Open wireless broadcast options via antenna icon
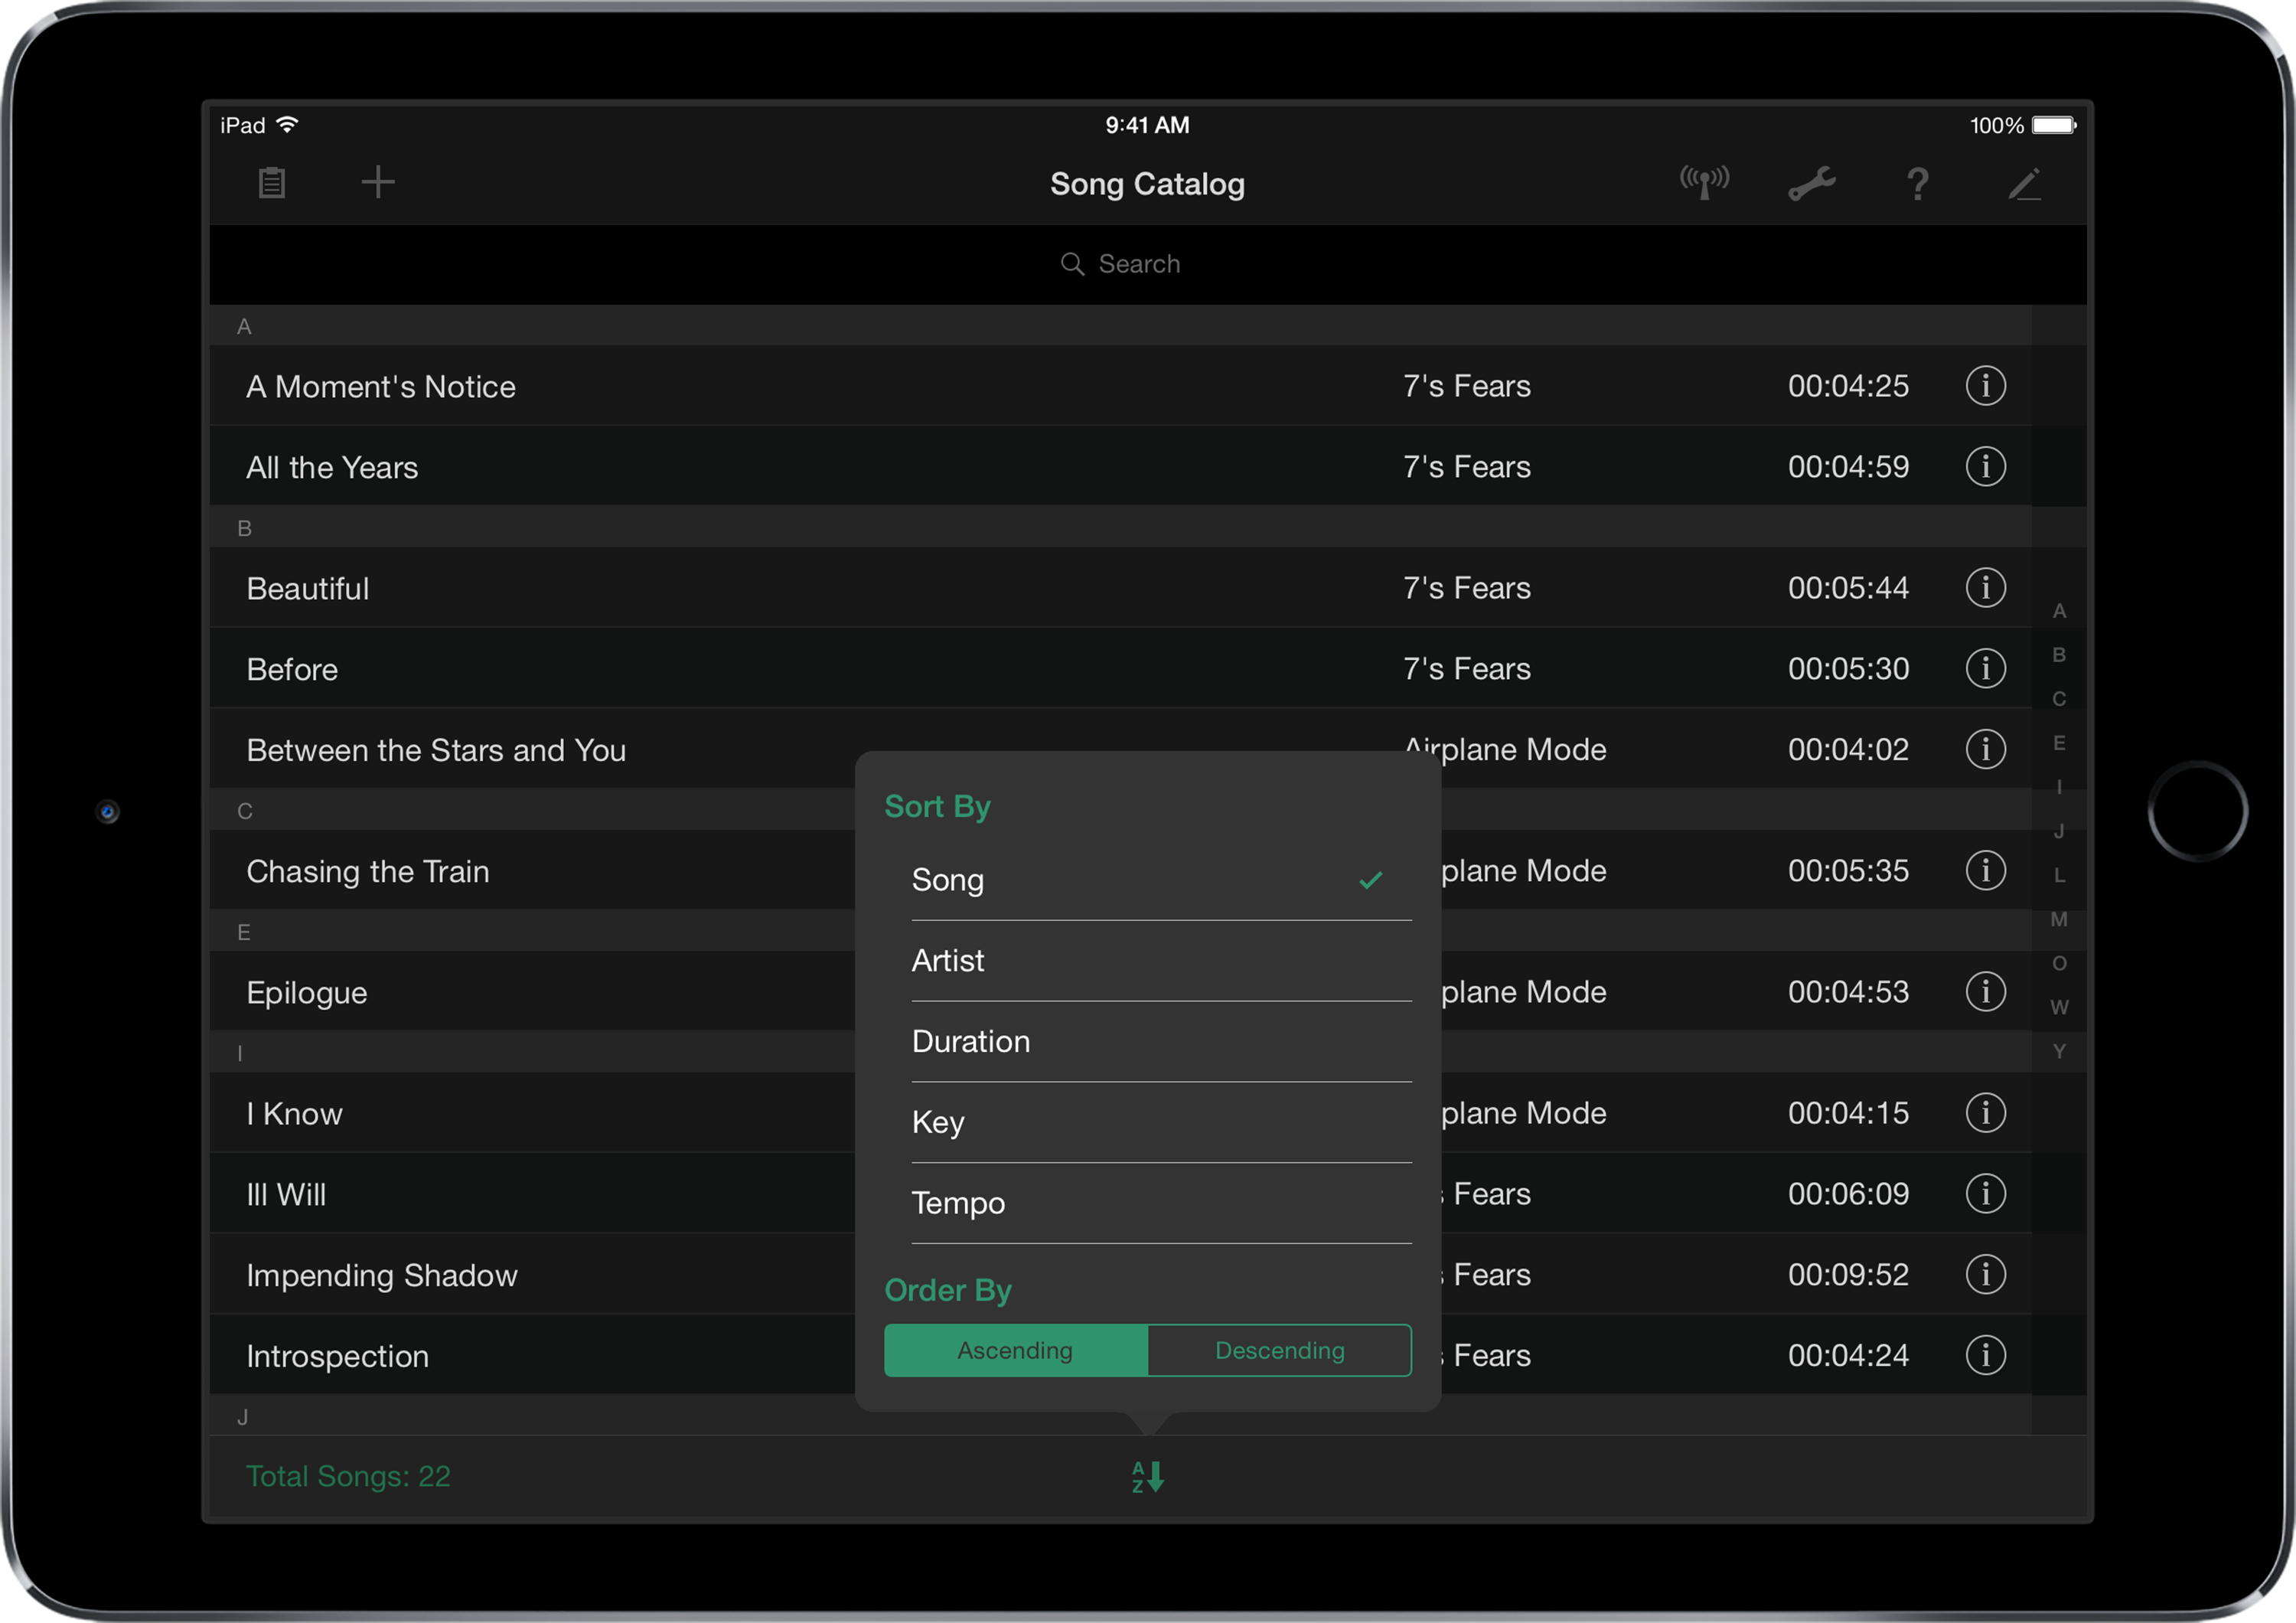This screenshot has width=2296, height=1623. 1705,182
